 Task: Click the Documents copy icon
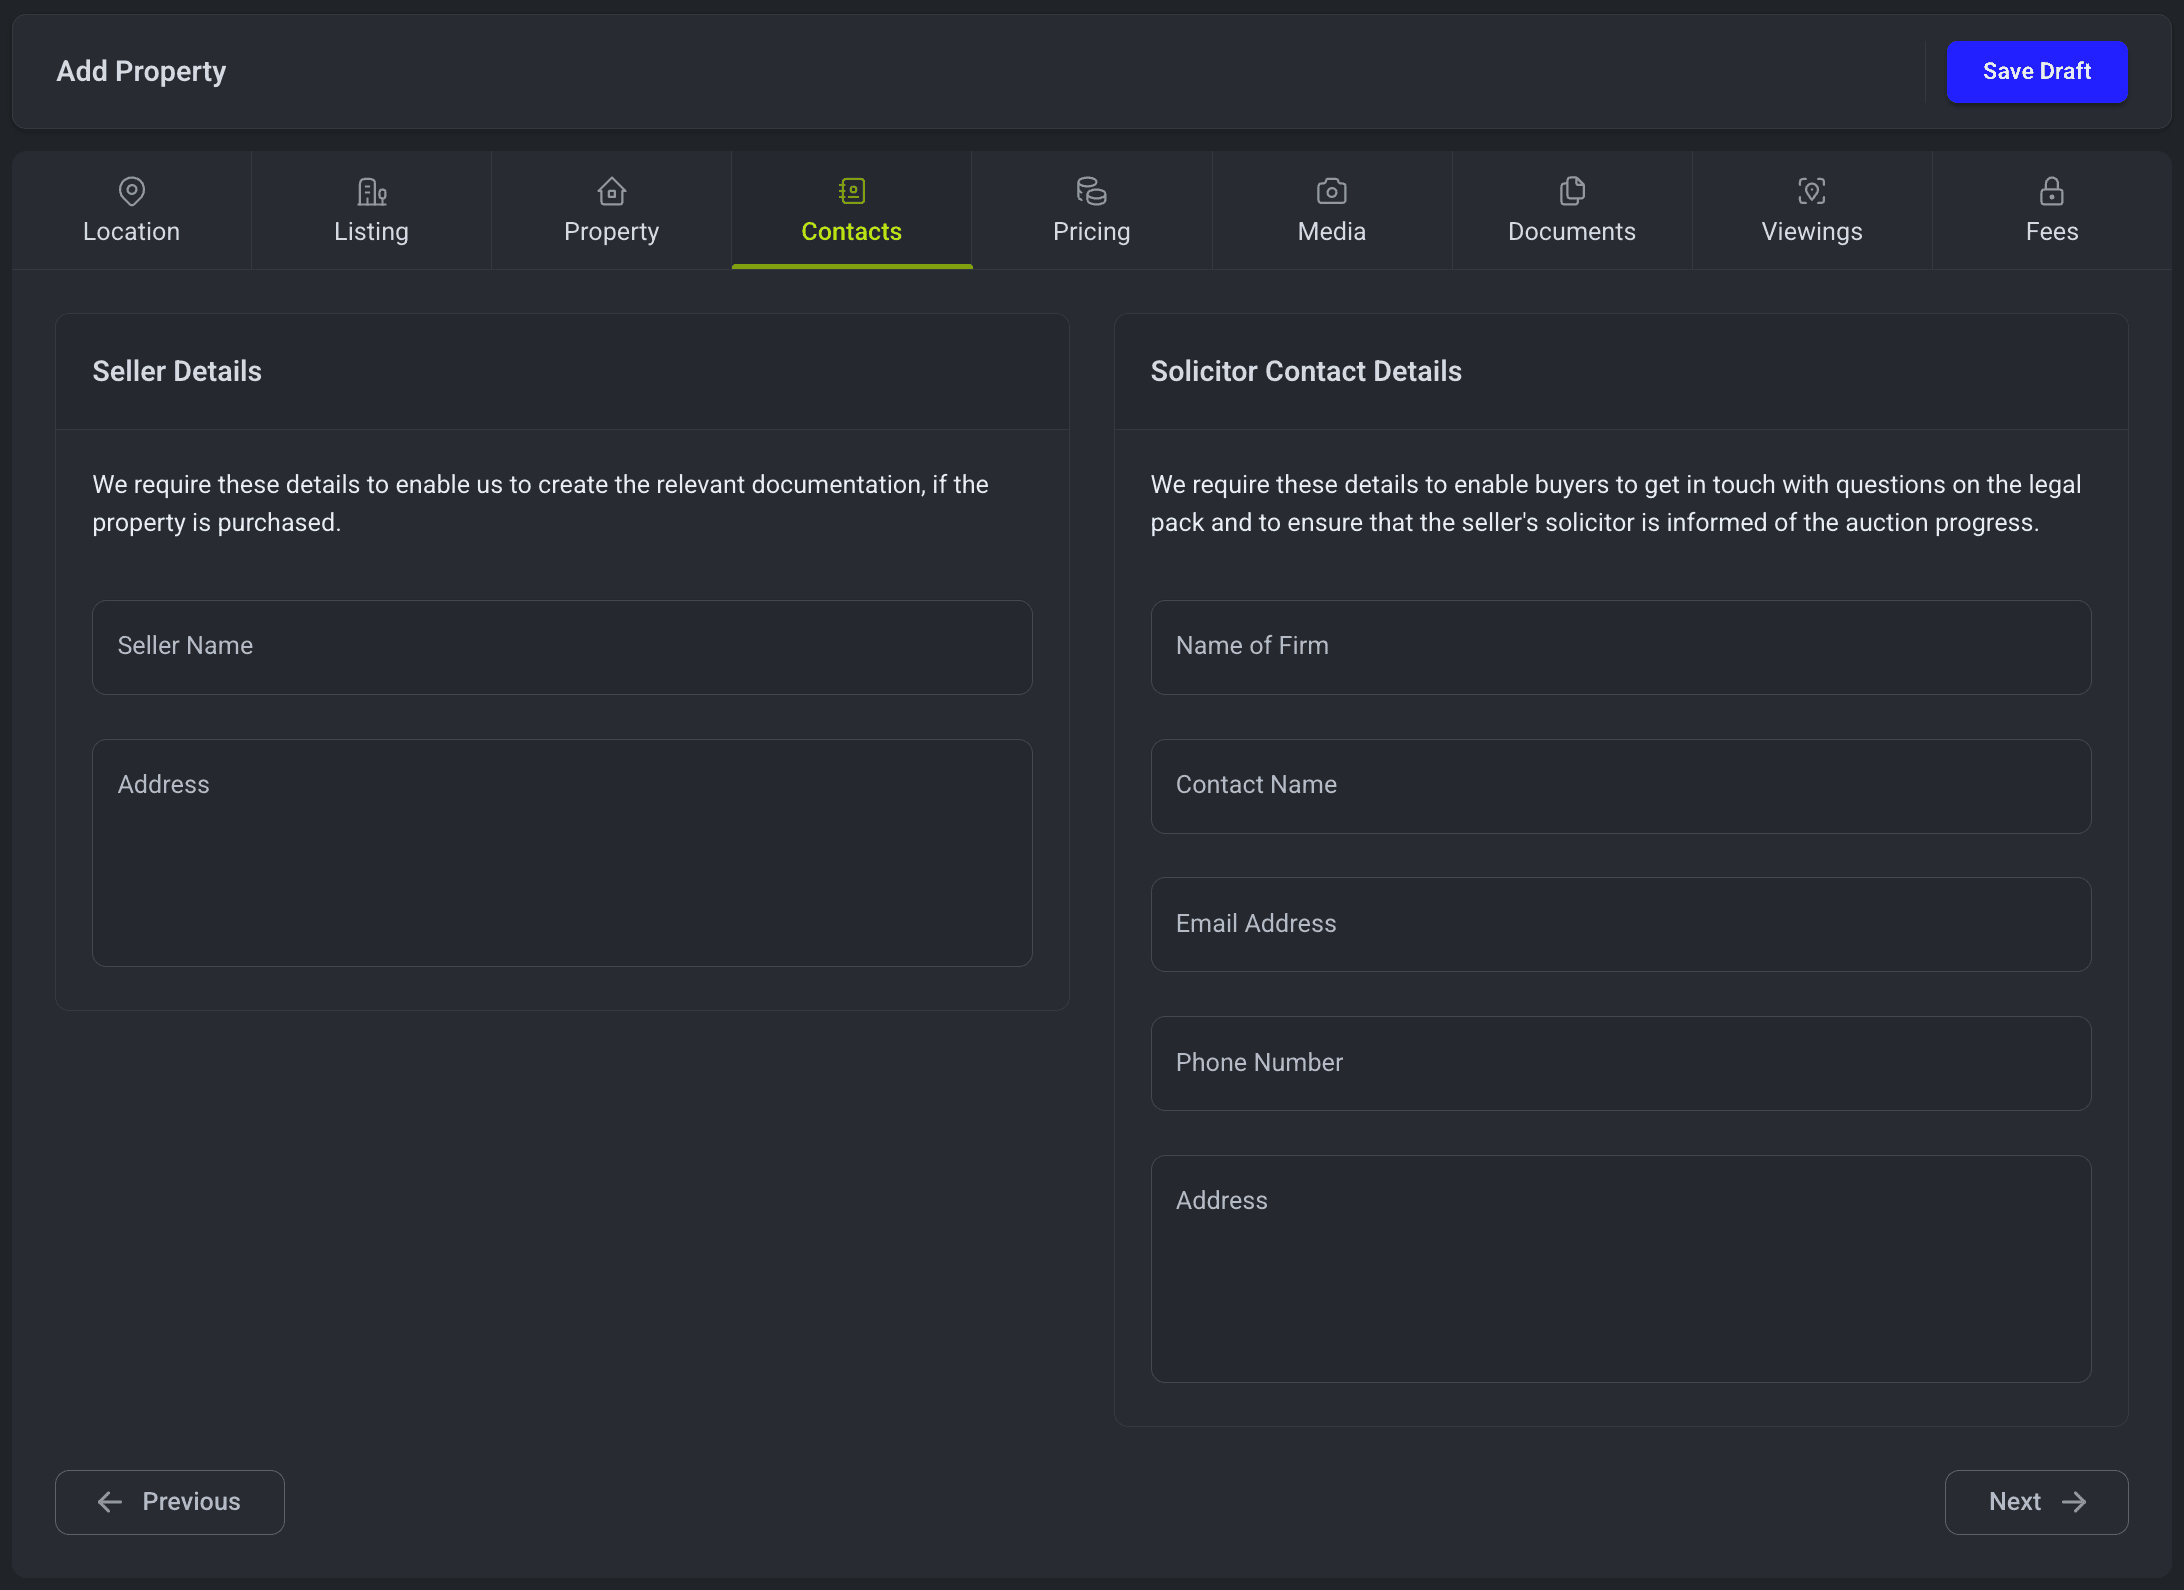click(1571, 190)
